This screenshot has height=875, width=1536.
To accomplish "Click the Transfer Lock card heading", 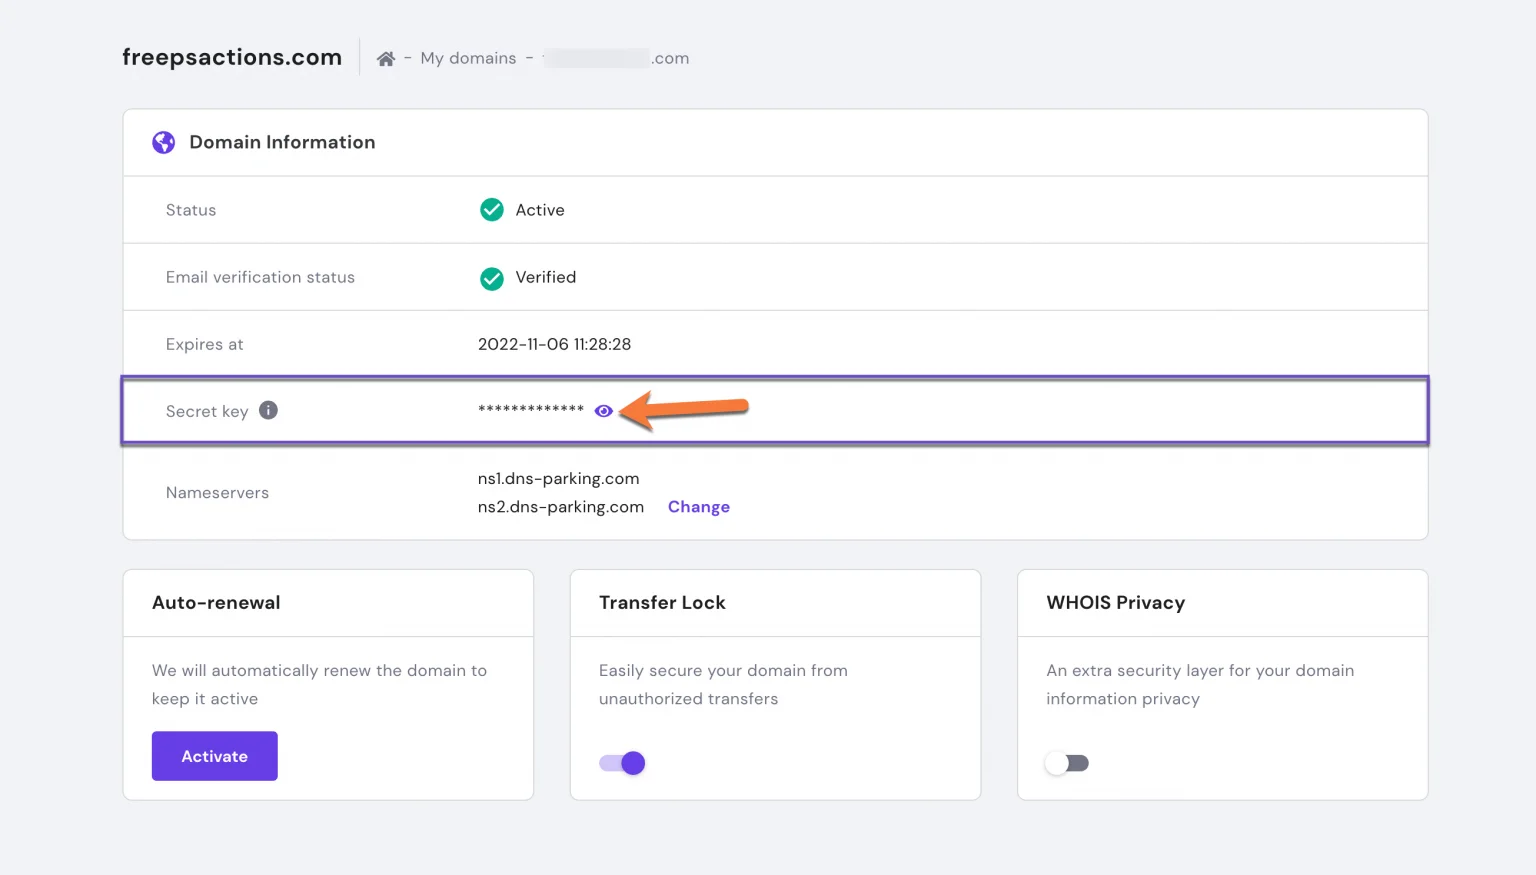I will pos(662,603).
